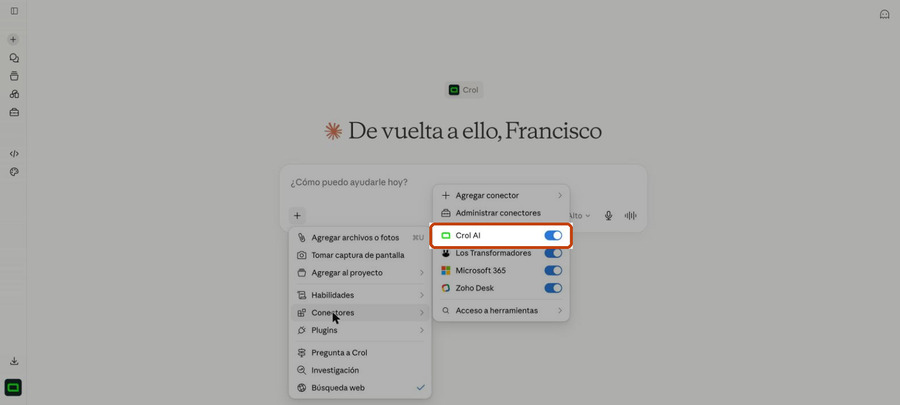The height and width of the screenshot is (405, 900).
Task: Disable Los Transformadores connector toggle
Action: coord(553,253)
